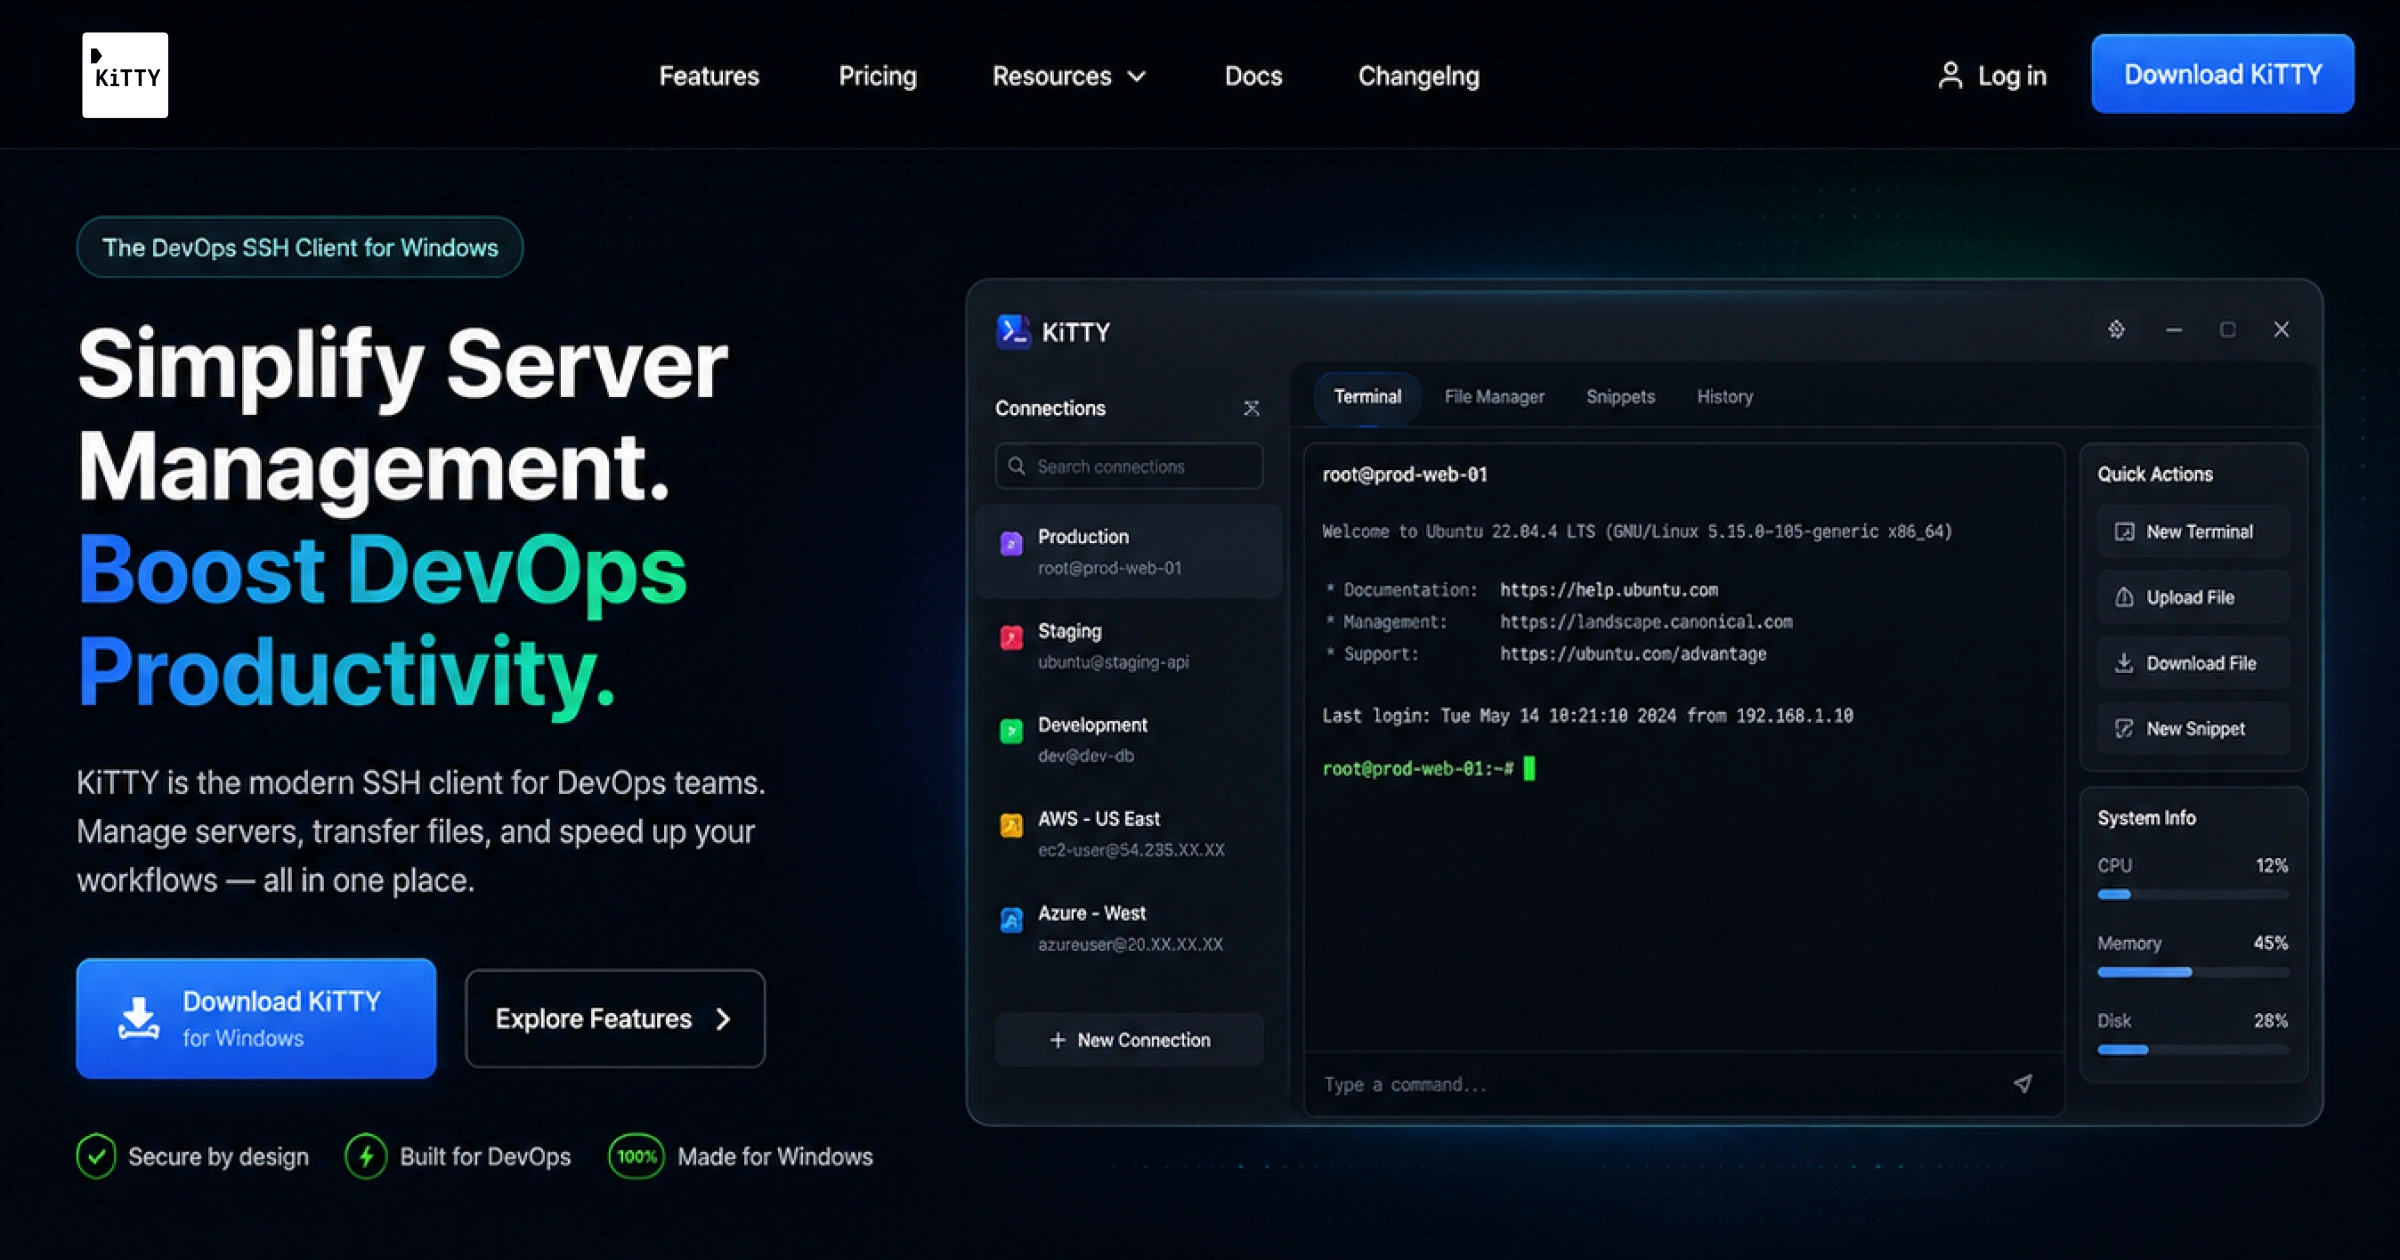The image size is (2400, 1260).
Task: Click the root@prod-web-01 terminal header text
Action: [1404, 475]
